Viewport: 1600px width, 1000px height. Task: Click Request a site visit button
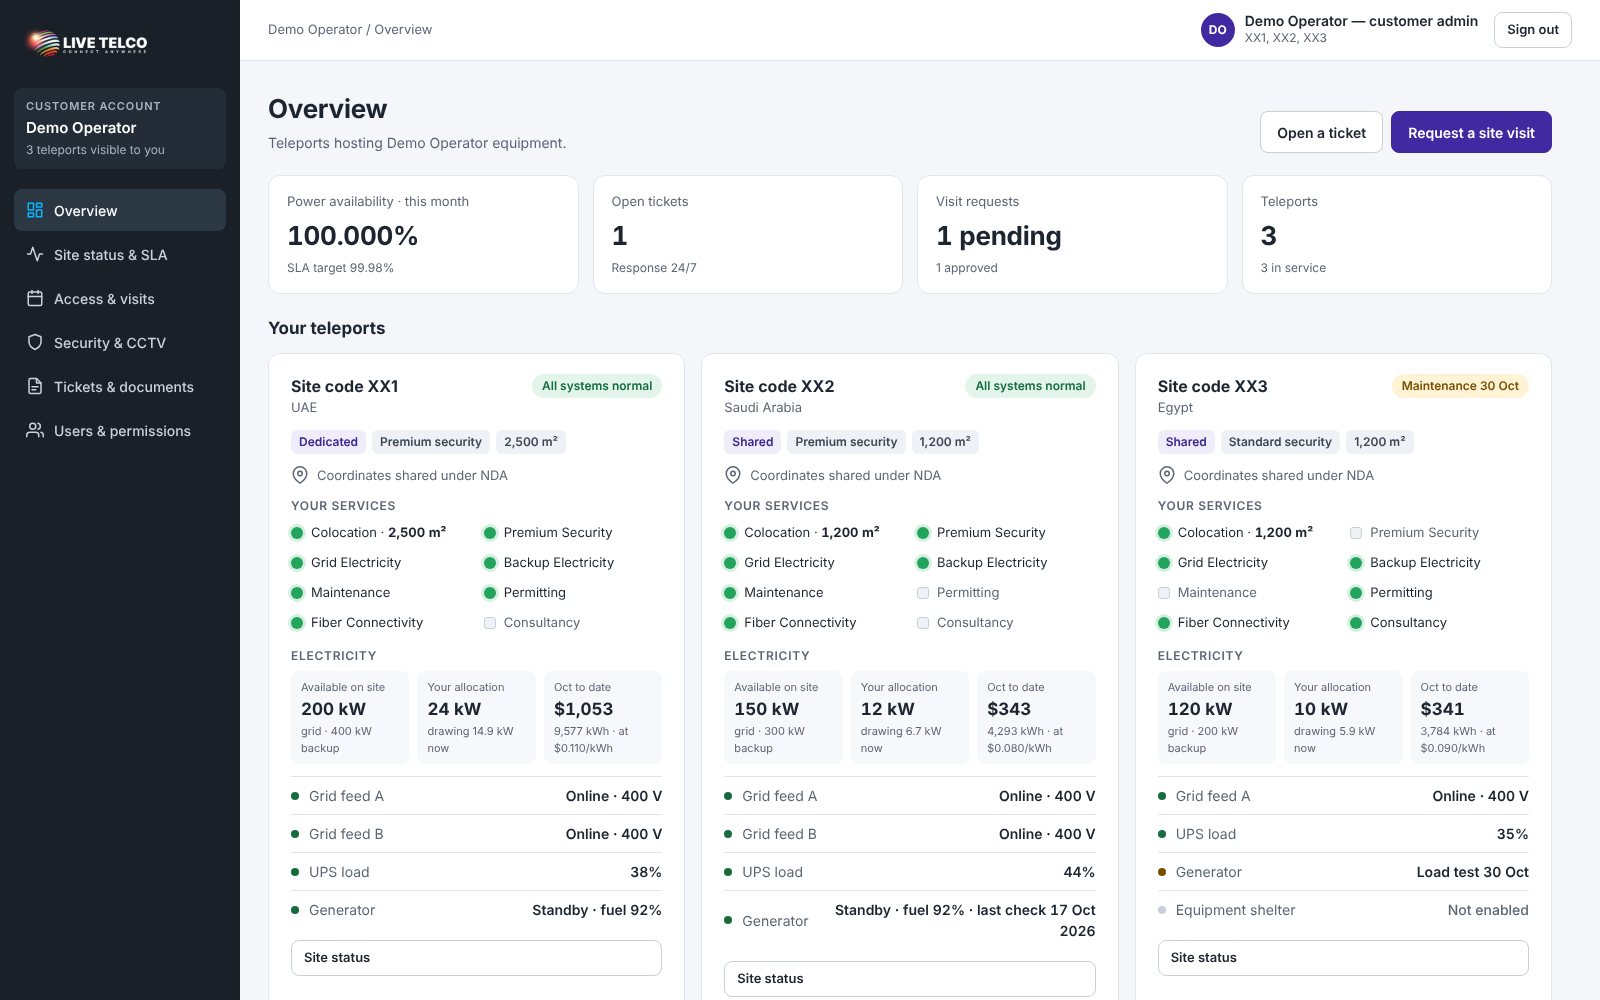coord(1471,132)
